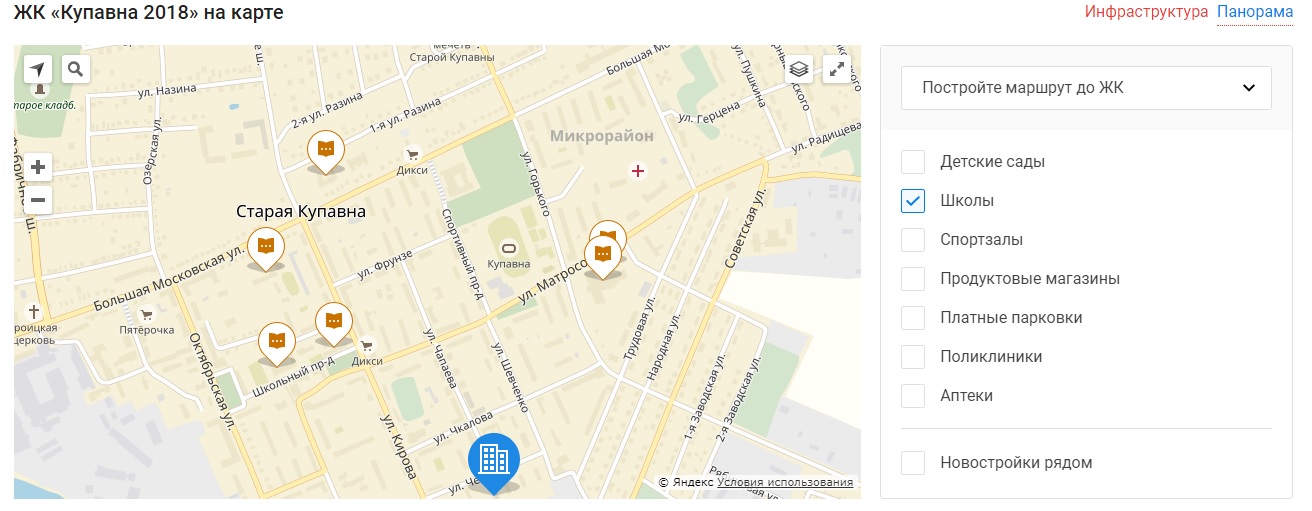Expand map to fullscreen
The width and height of the screenshot is (1312, 511).
click(x=836, y=69)
